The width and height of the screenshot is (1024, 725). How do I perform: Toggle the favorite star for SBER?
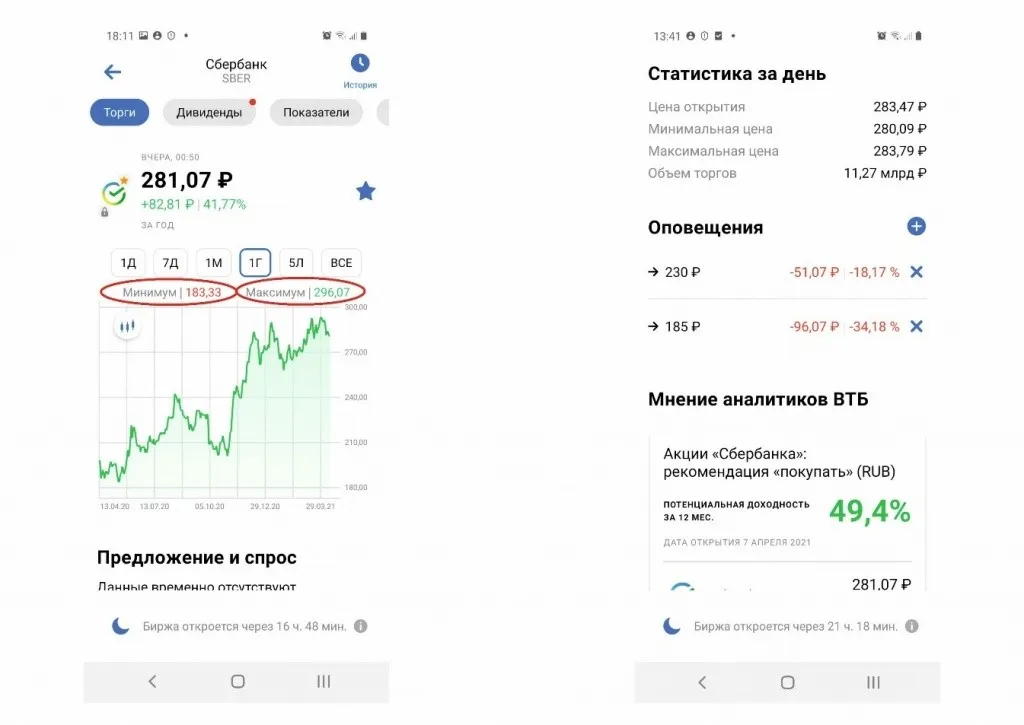coord(366,191)
